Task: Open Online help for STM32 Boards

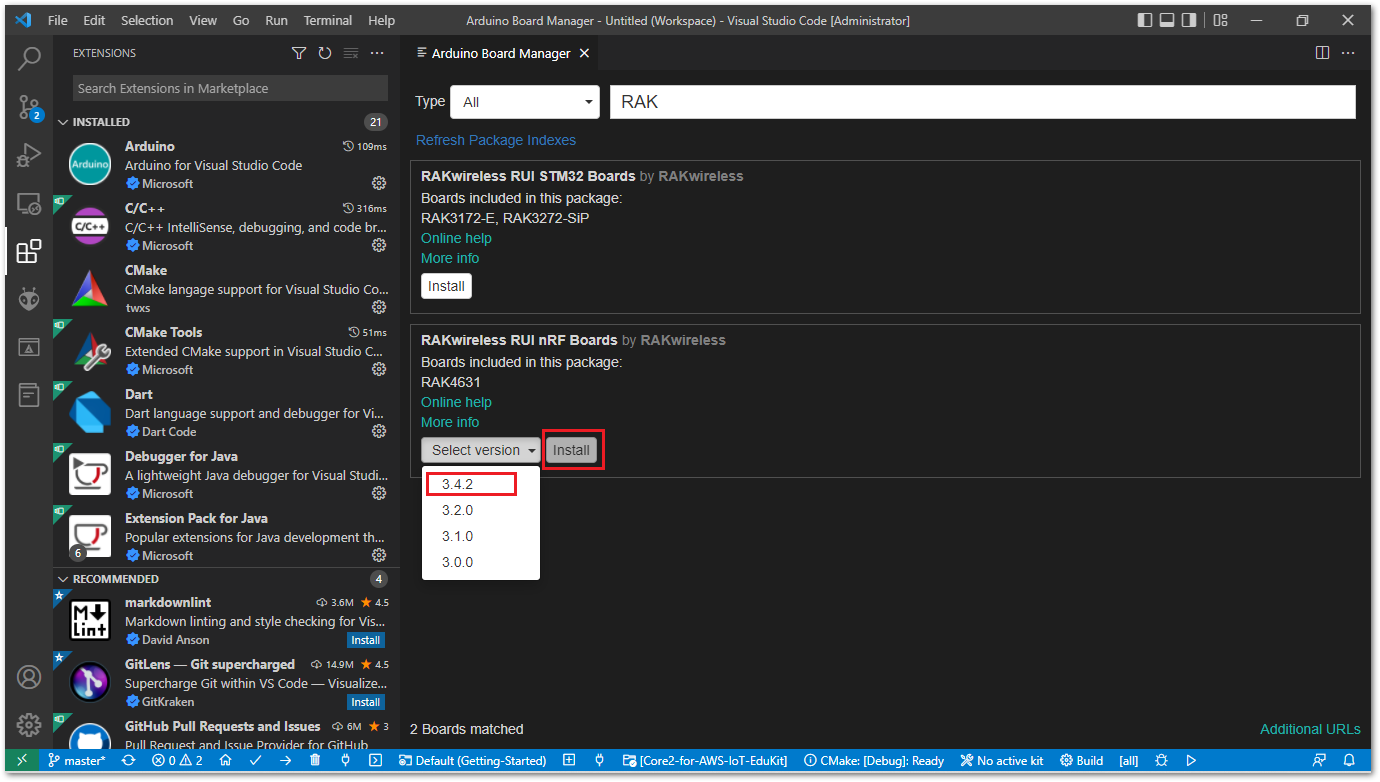Action: pyautogui.click(x=456, y=238)
